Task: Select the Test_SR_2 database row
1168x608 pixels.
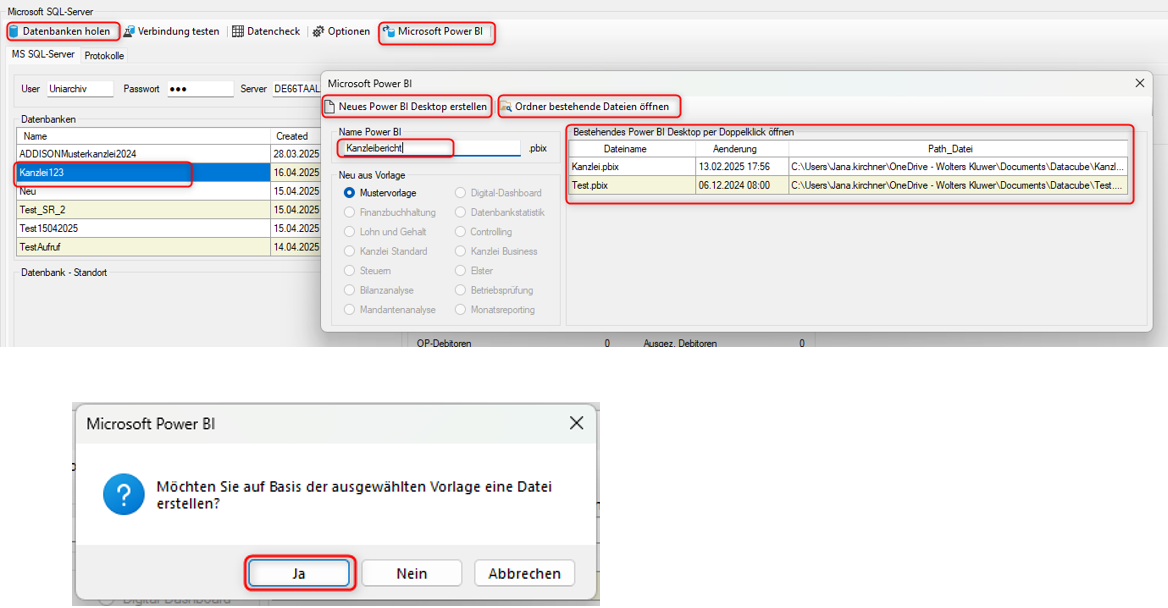Action: click(x=169, y=209)
